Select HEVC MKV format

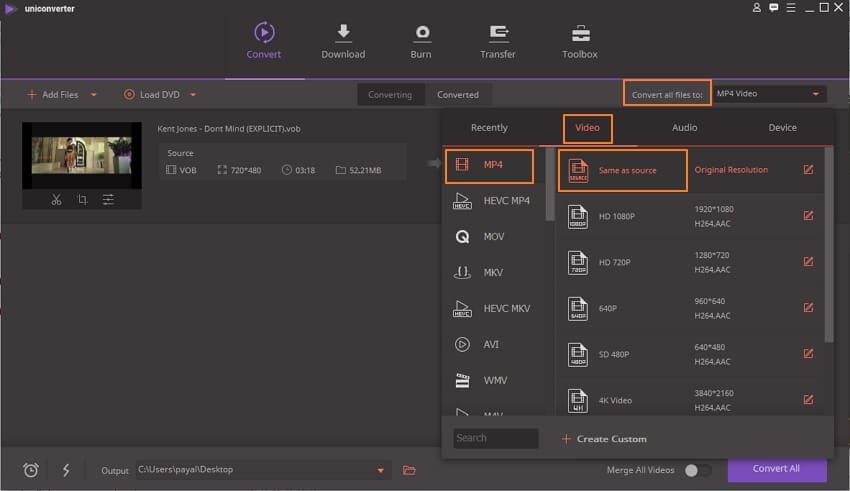click(492, 308)
